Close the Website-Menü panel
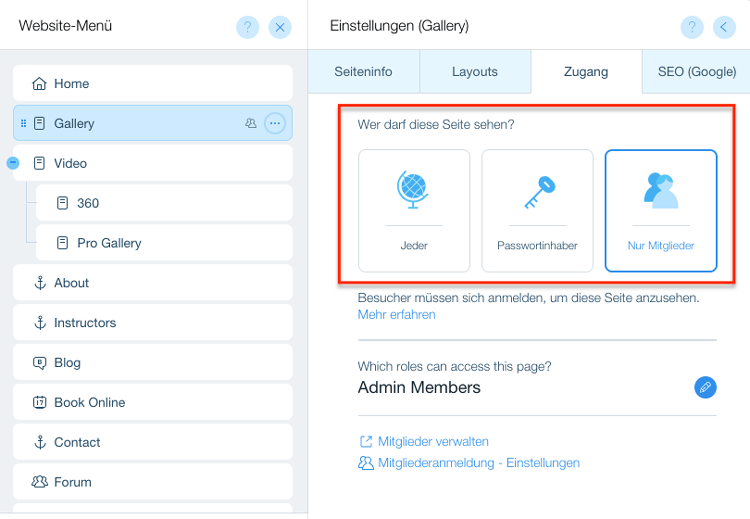 280,27
